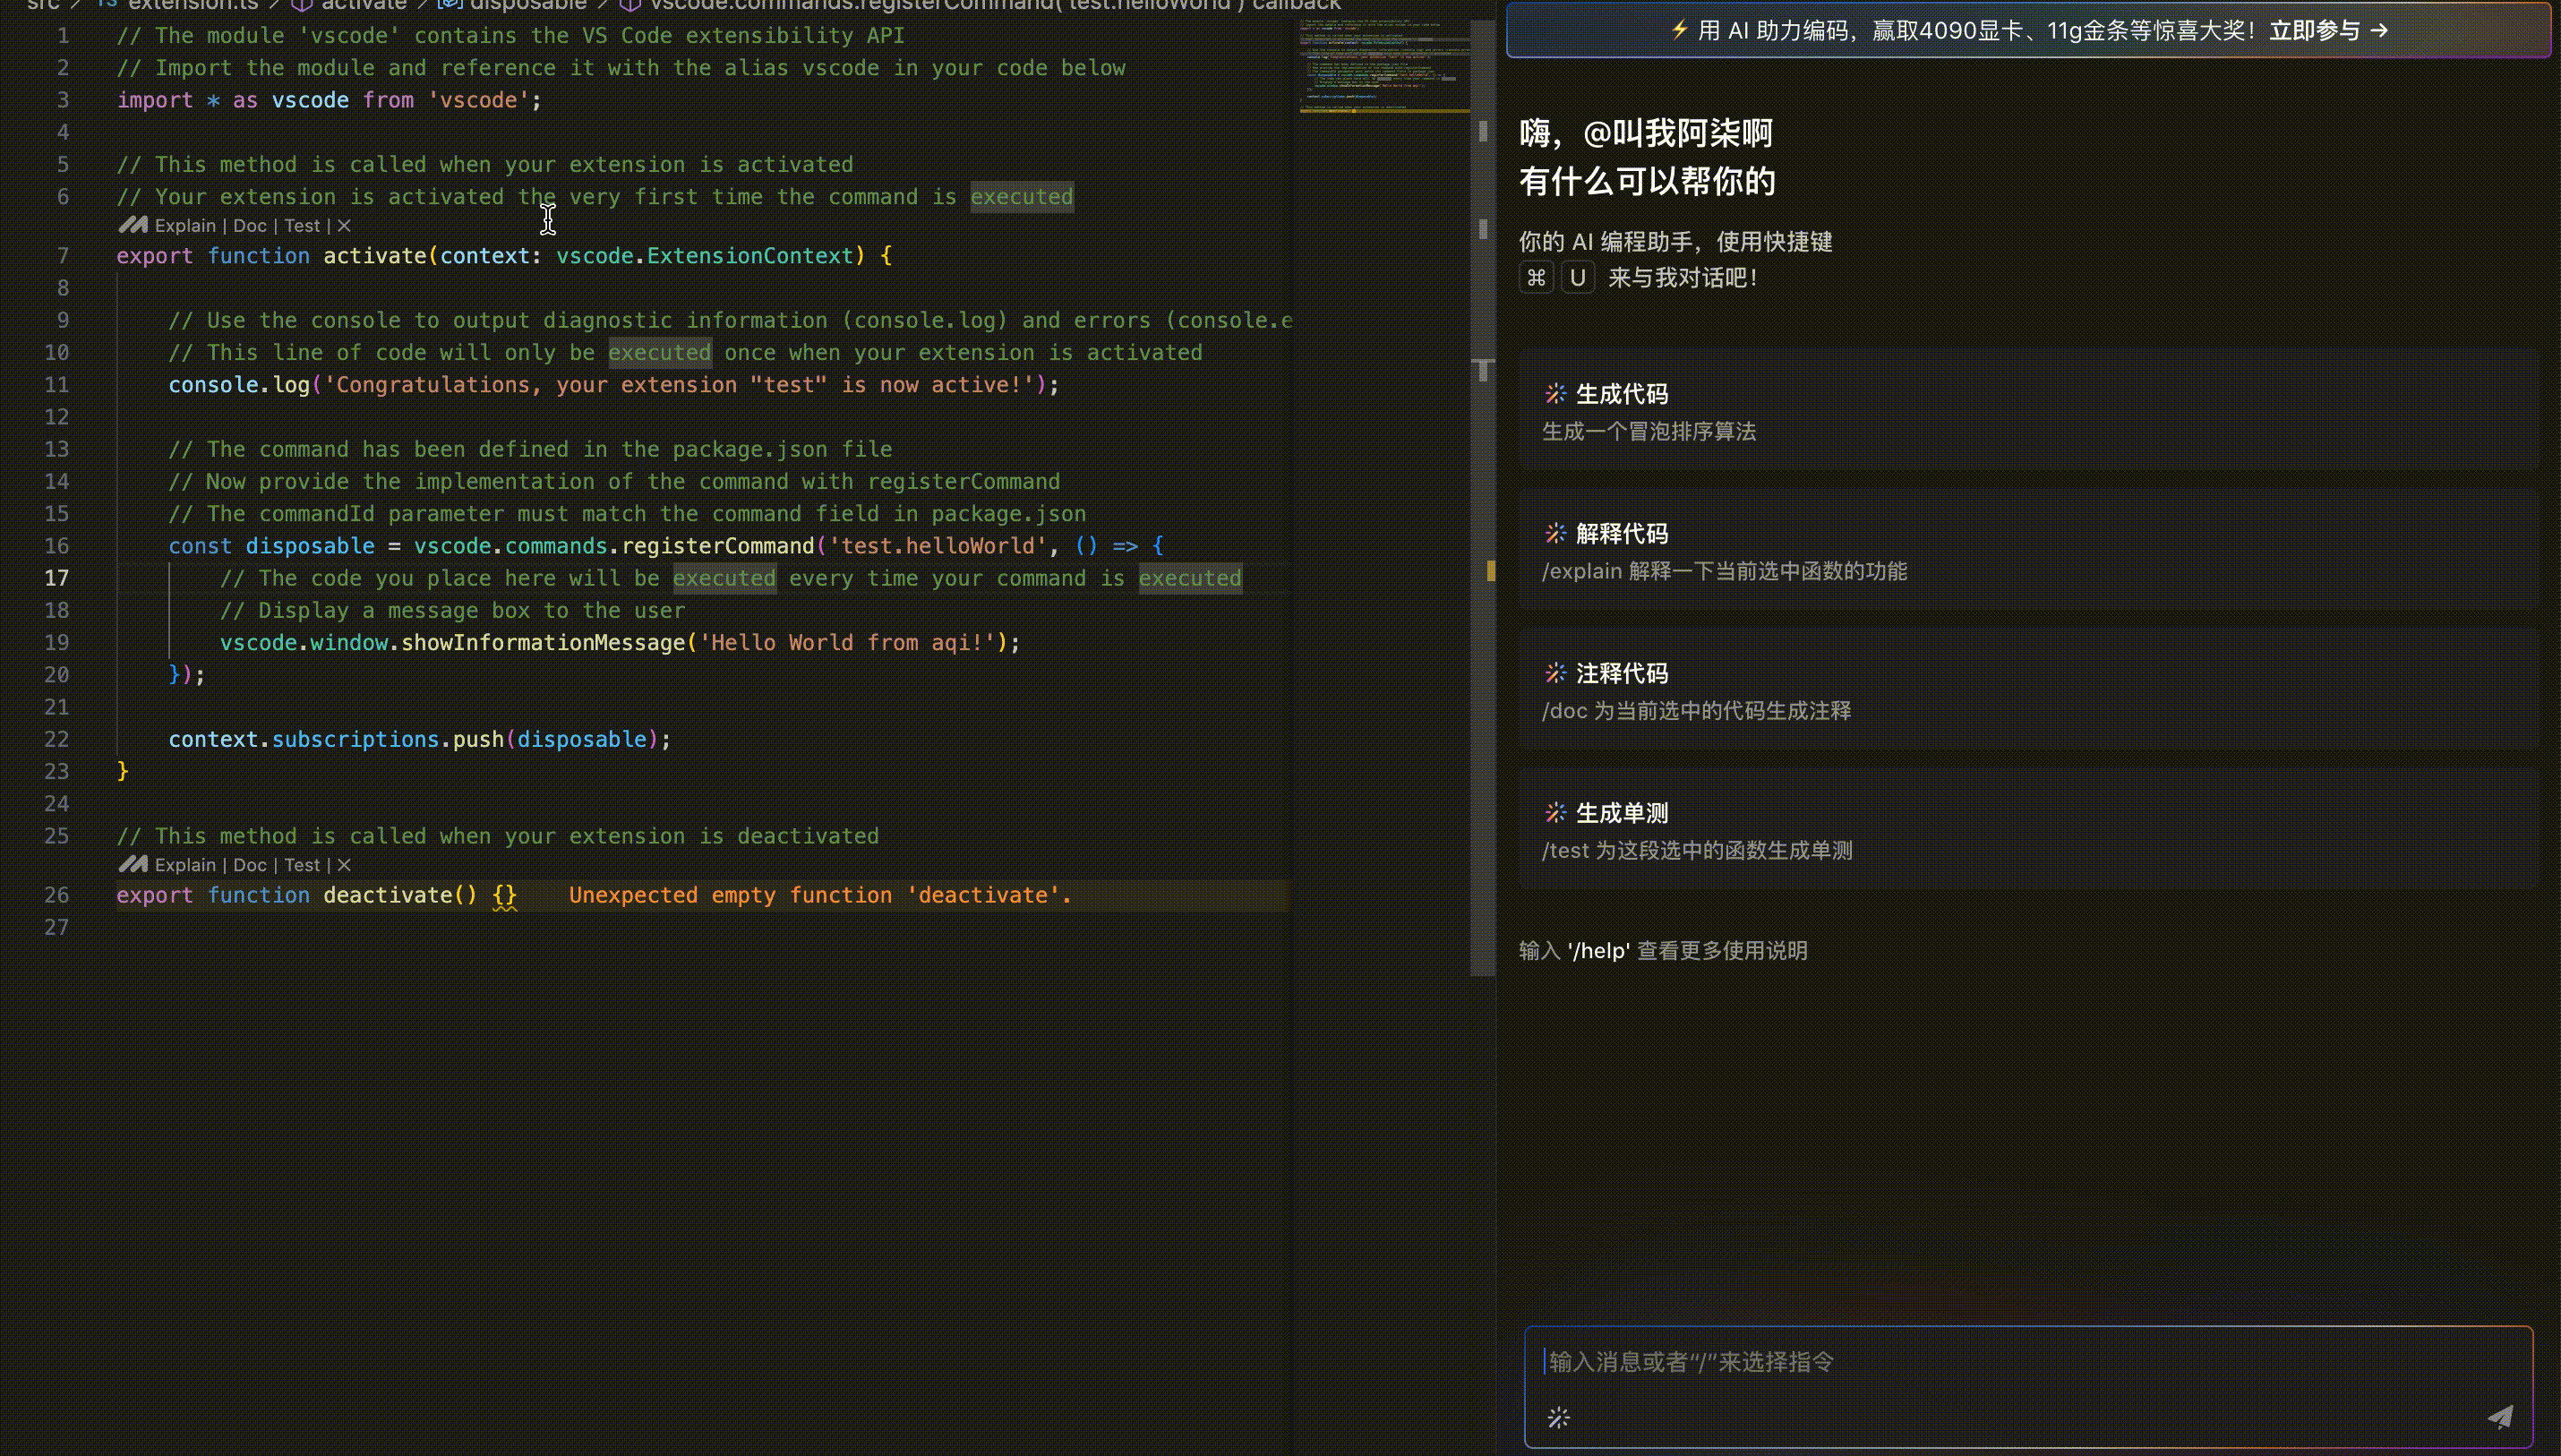Click Test codelens above deactivate function
The height and width of the screenshot is (1456, 2561).
click(x=302, y=865)
